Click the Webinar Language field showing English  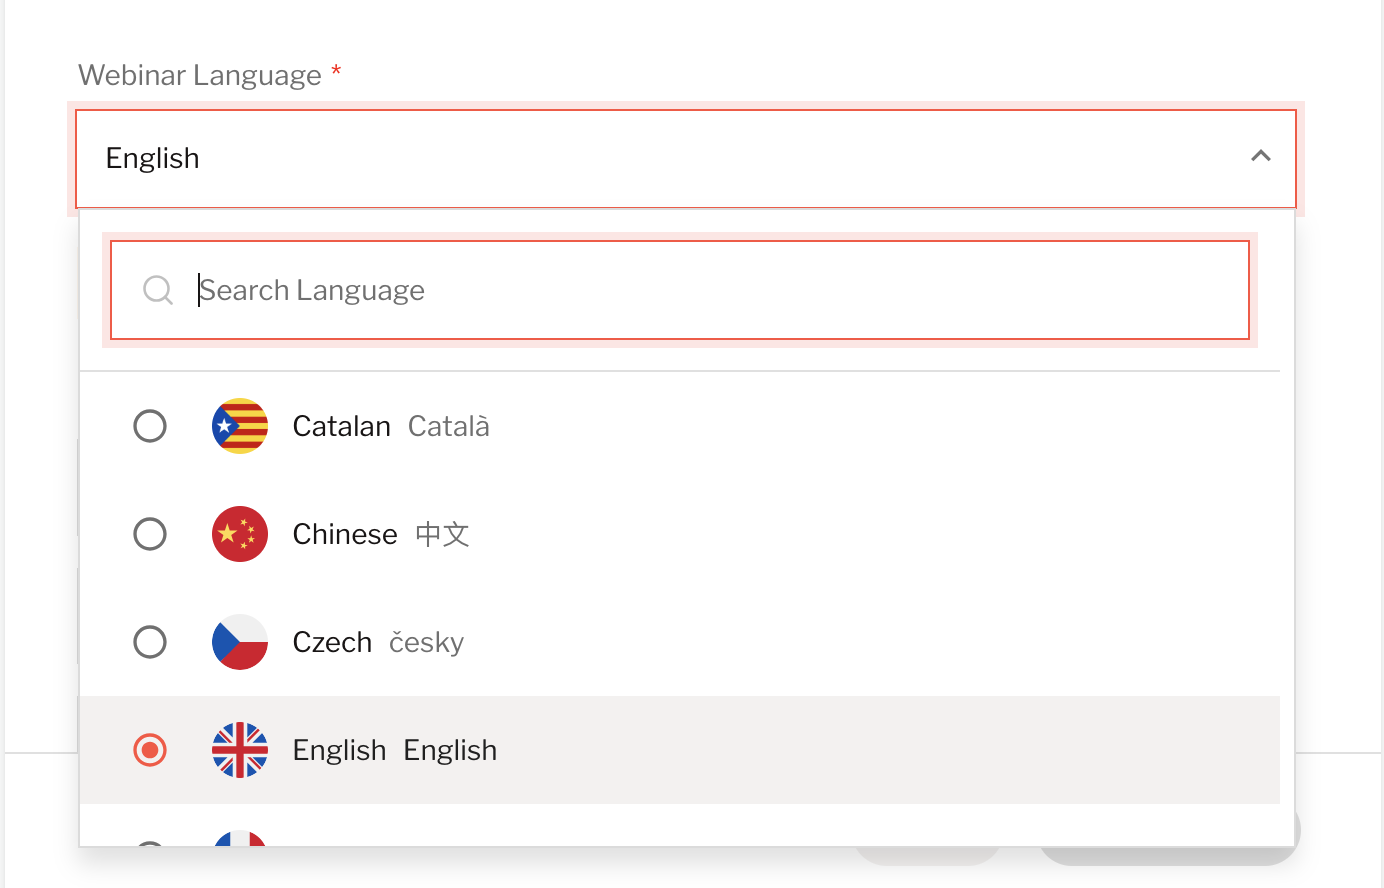686,159
